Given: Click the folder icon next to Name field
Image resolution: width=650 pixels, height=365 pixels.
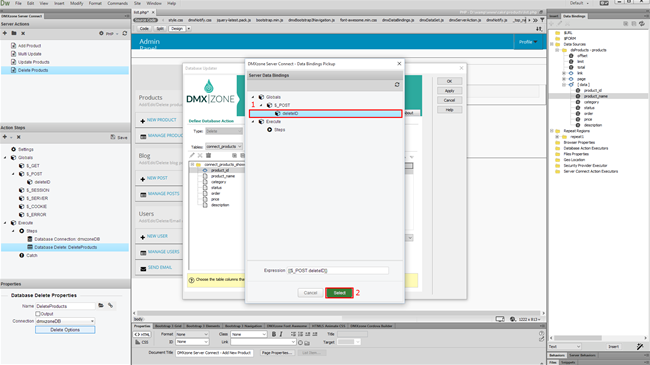Looking at the screenshot, I should click(101, 306).
